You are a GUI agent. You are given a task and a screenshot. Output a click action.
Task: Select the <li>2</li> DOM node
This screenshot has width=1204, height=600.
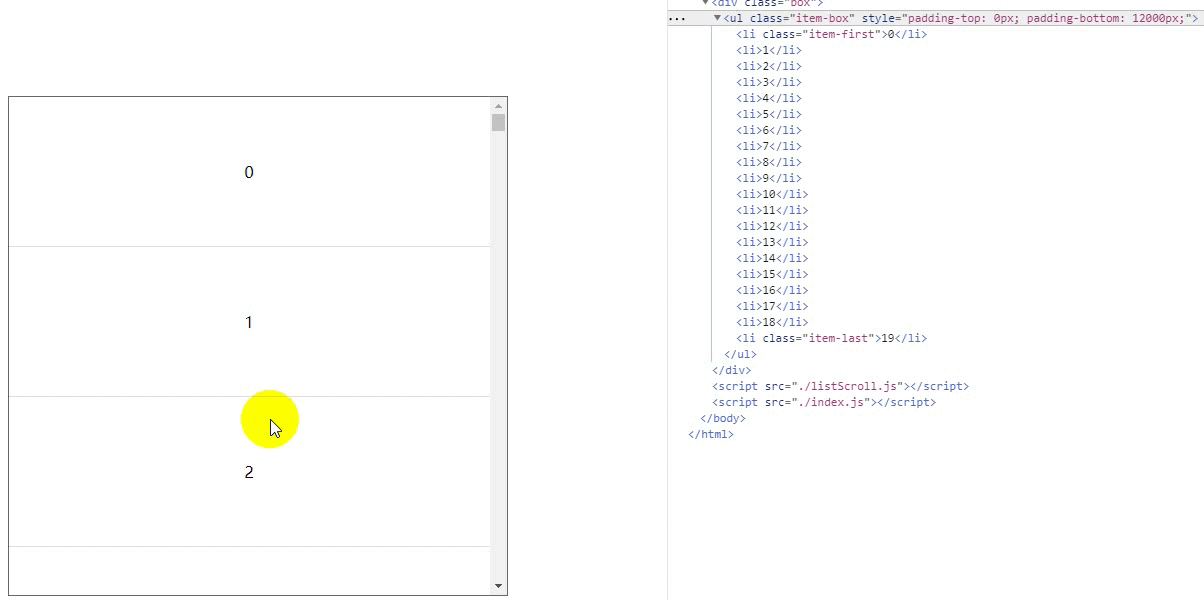pos(769,66)
